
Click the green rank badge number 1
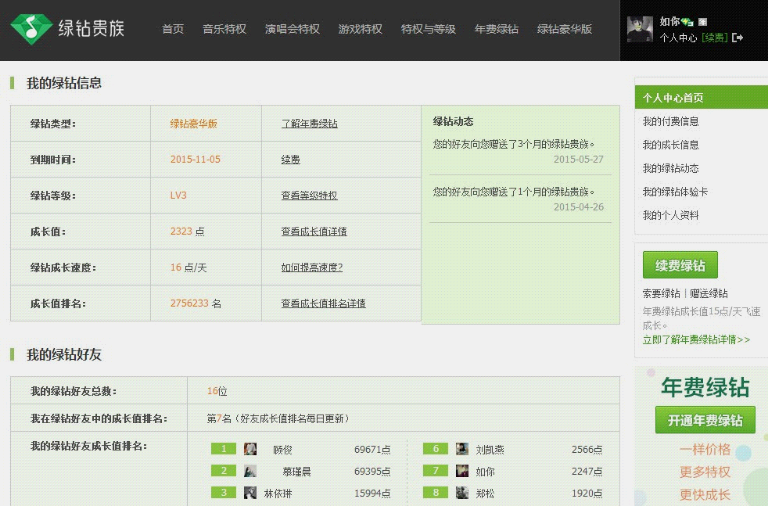click(223, 449)
